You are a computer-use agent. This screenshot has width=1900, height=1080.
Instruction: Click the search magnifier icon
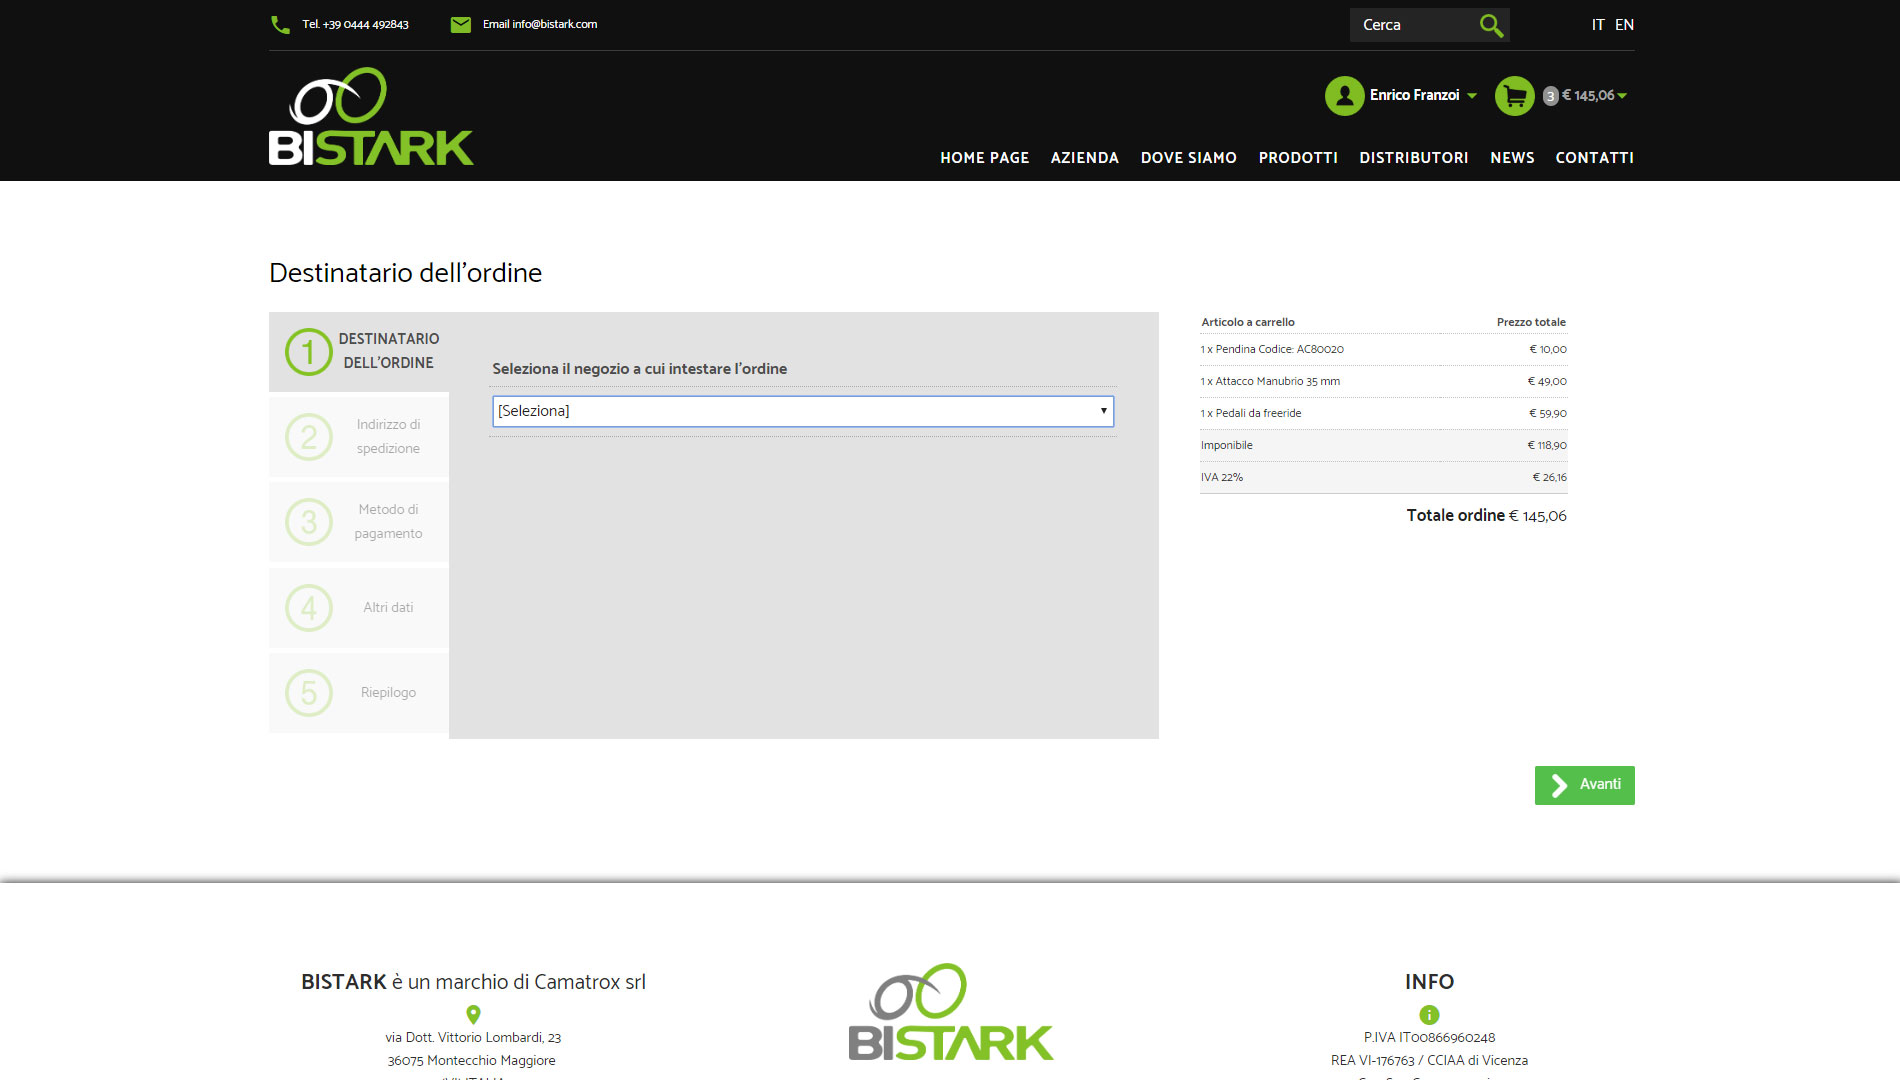pyautogui.click(x=1491, y=25)
